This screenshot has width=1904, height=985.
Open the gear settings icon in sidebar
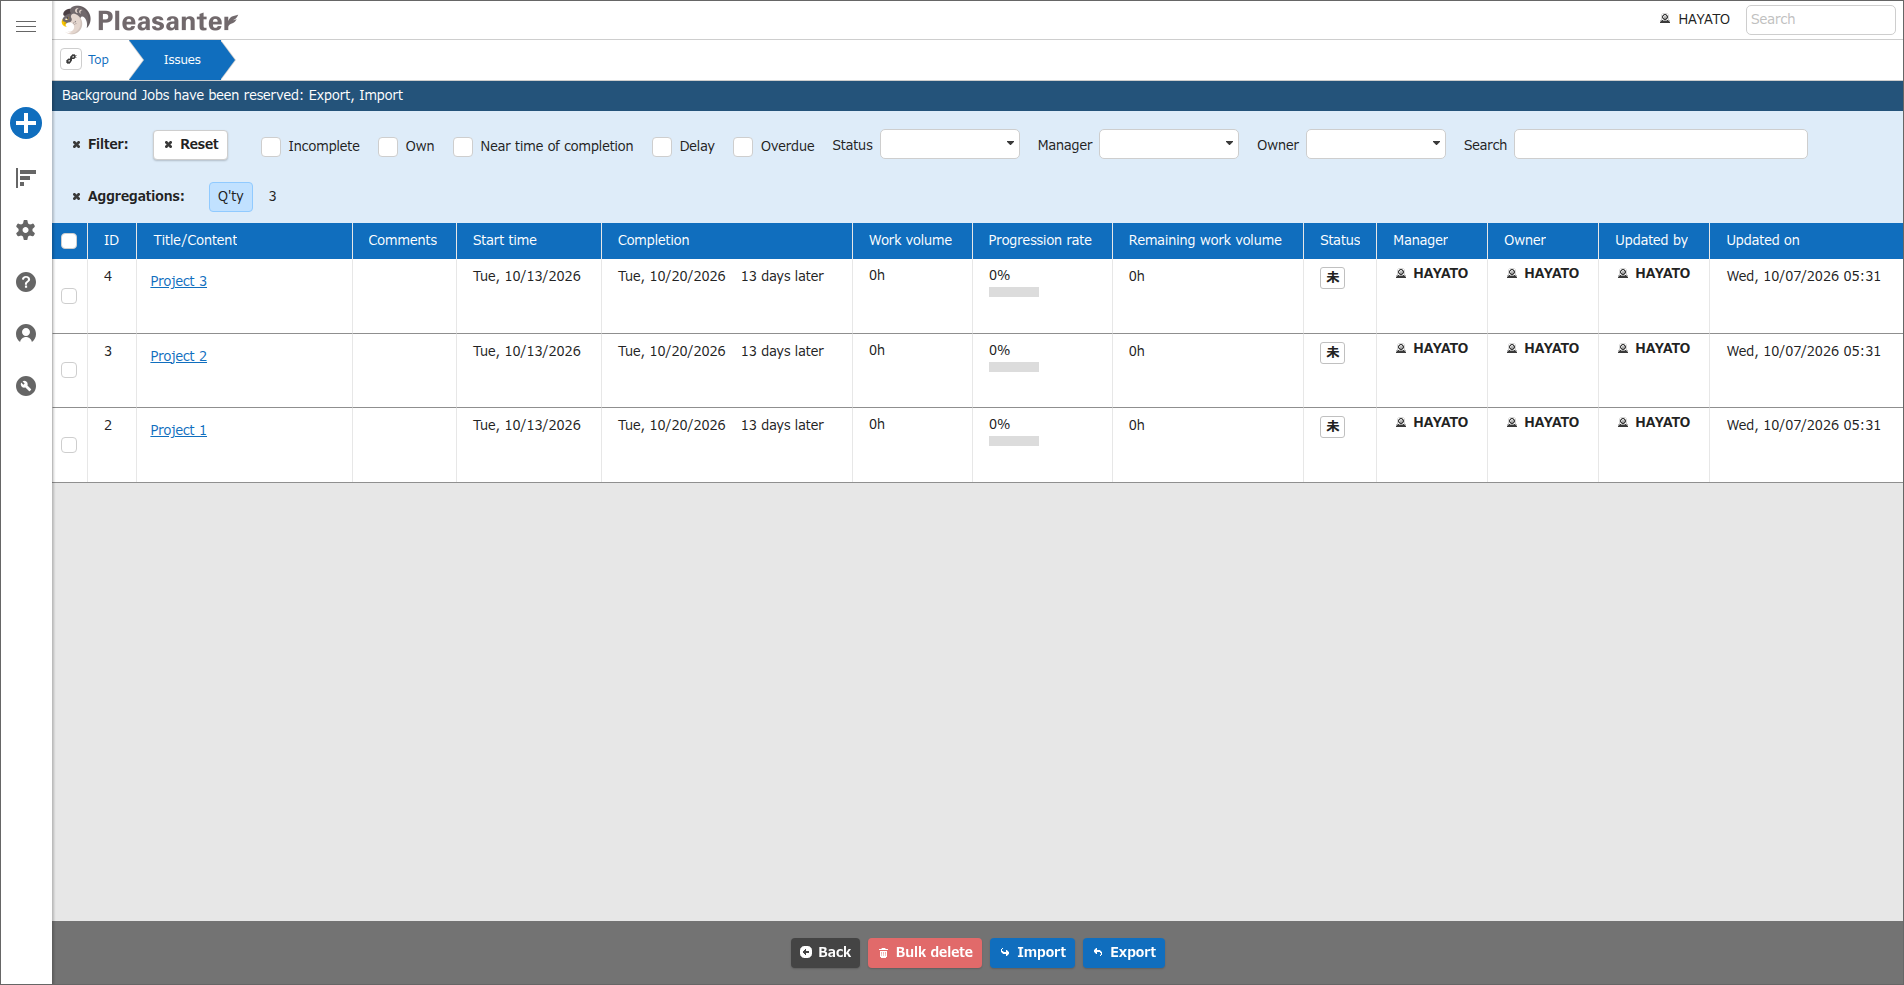tap(26, 230)
